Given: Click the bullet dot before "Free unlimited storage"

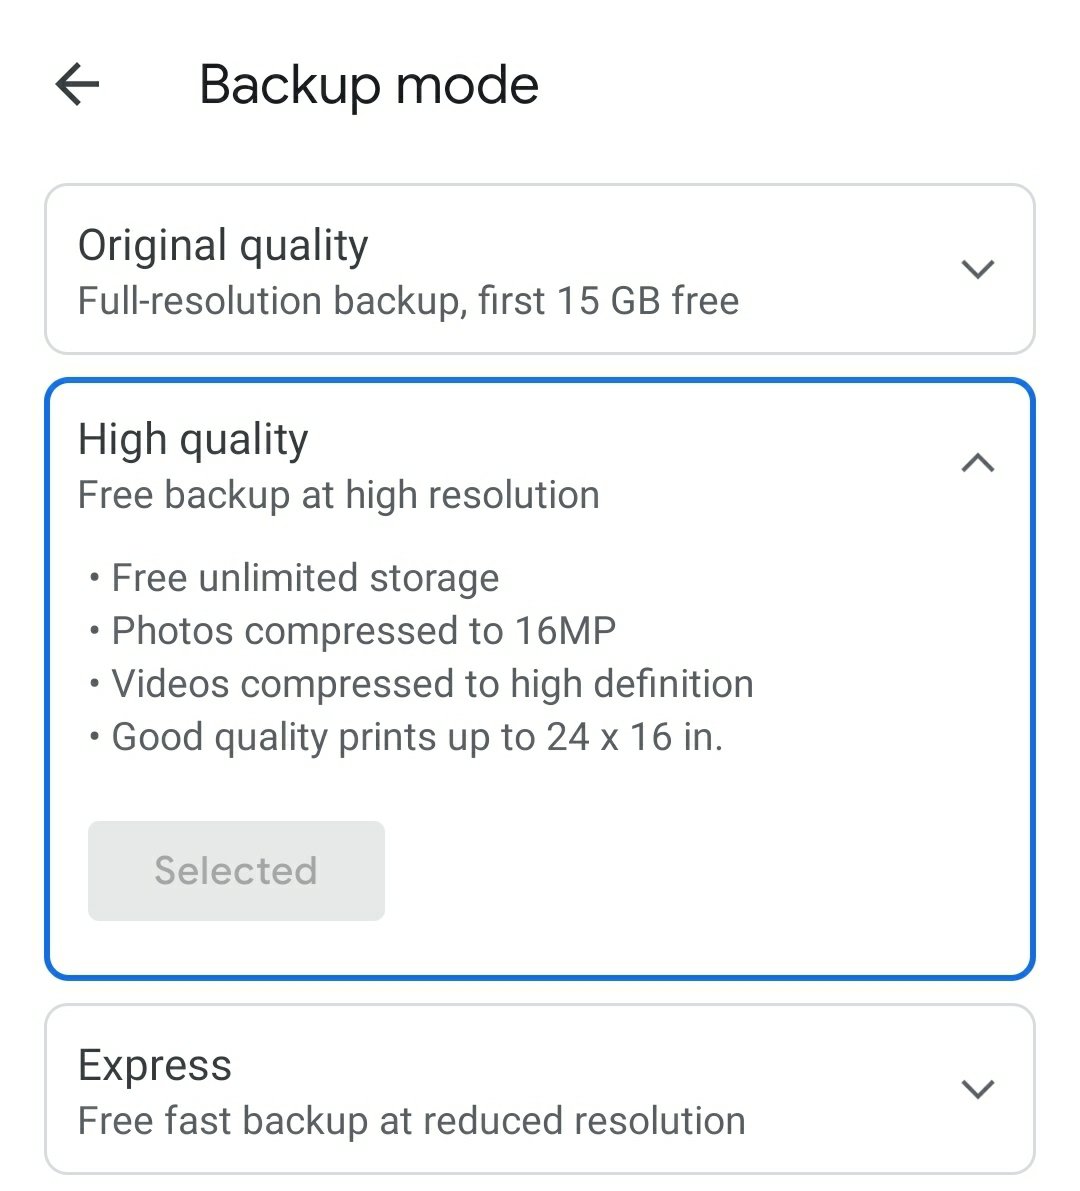Looking at the screenshot, I should coord(94,579).
